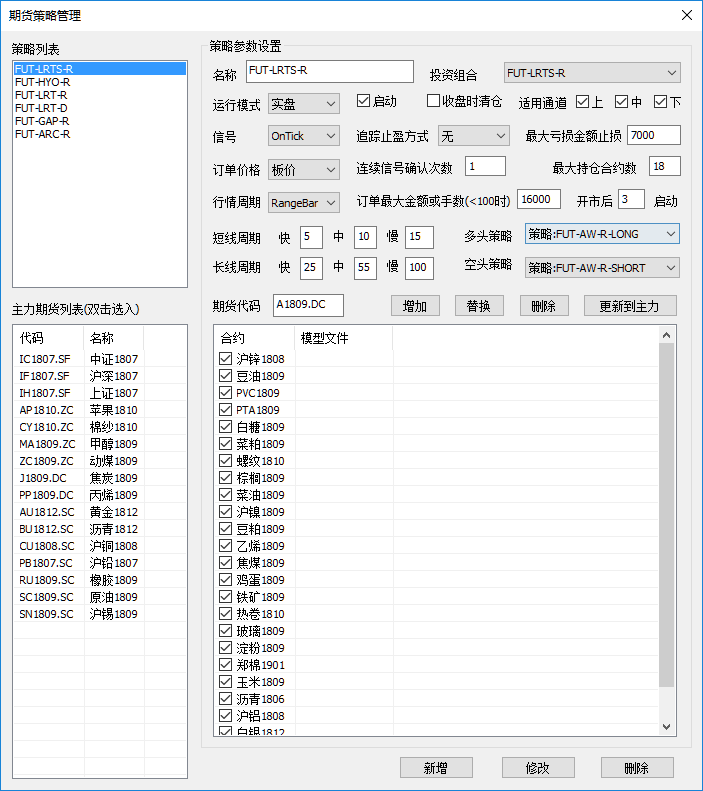Uncheck the 中 channel checkbox
Viewport: 703px width, 791px height.
621,102
